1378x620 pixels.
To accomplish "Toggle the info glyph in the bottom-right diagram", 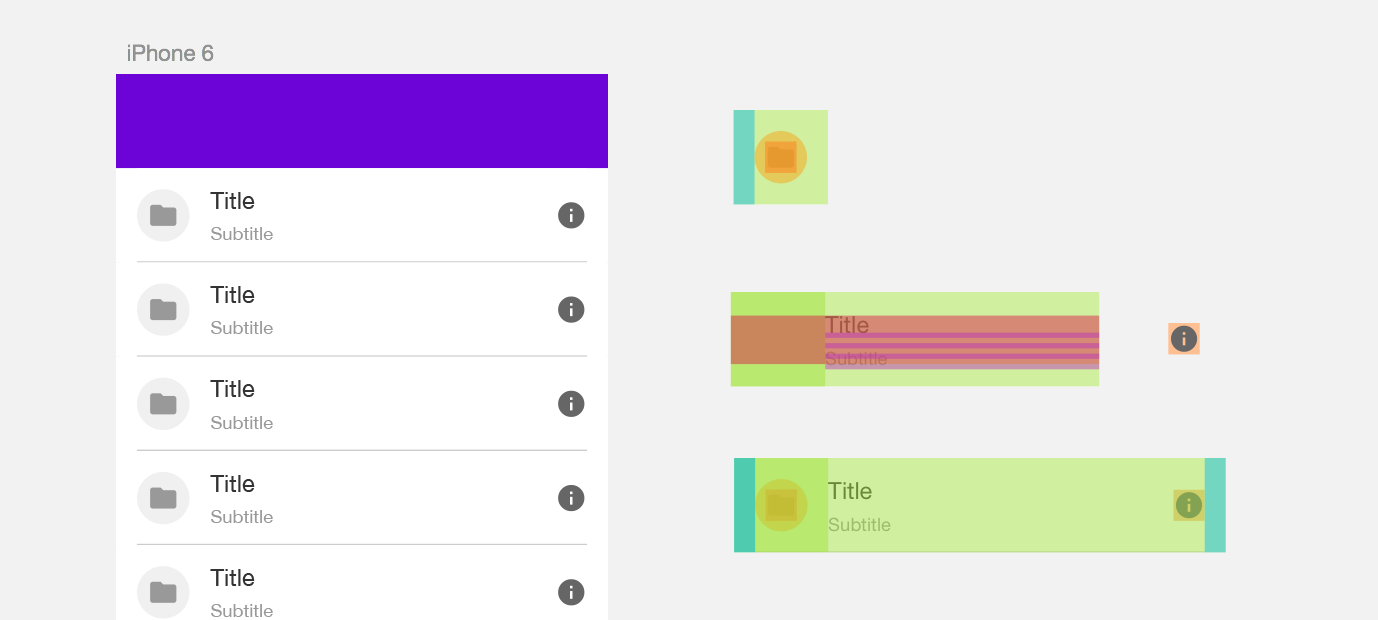I will click(1188, 506).
